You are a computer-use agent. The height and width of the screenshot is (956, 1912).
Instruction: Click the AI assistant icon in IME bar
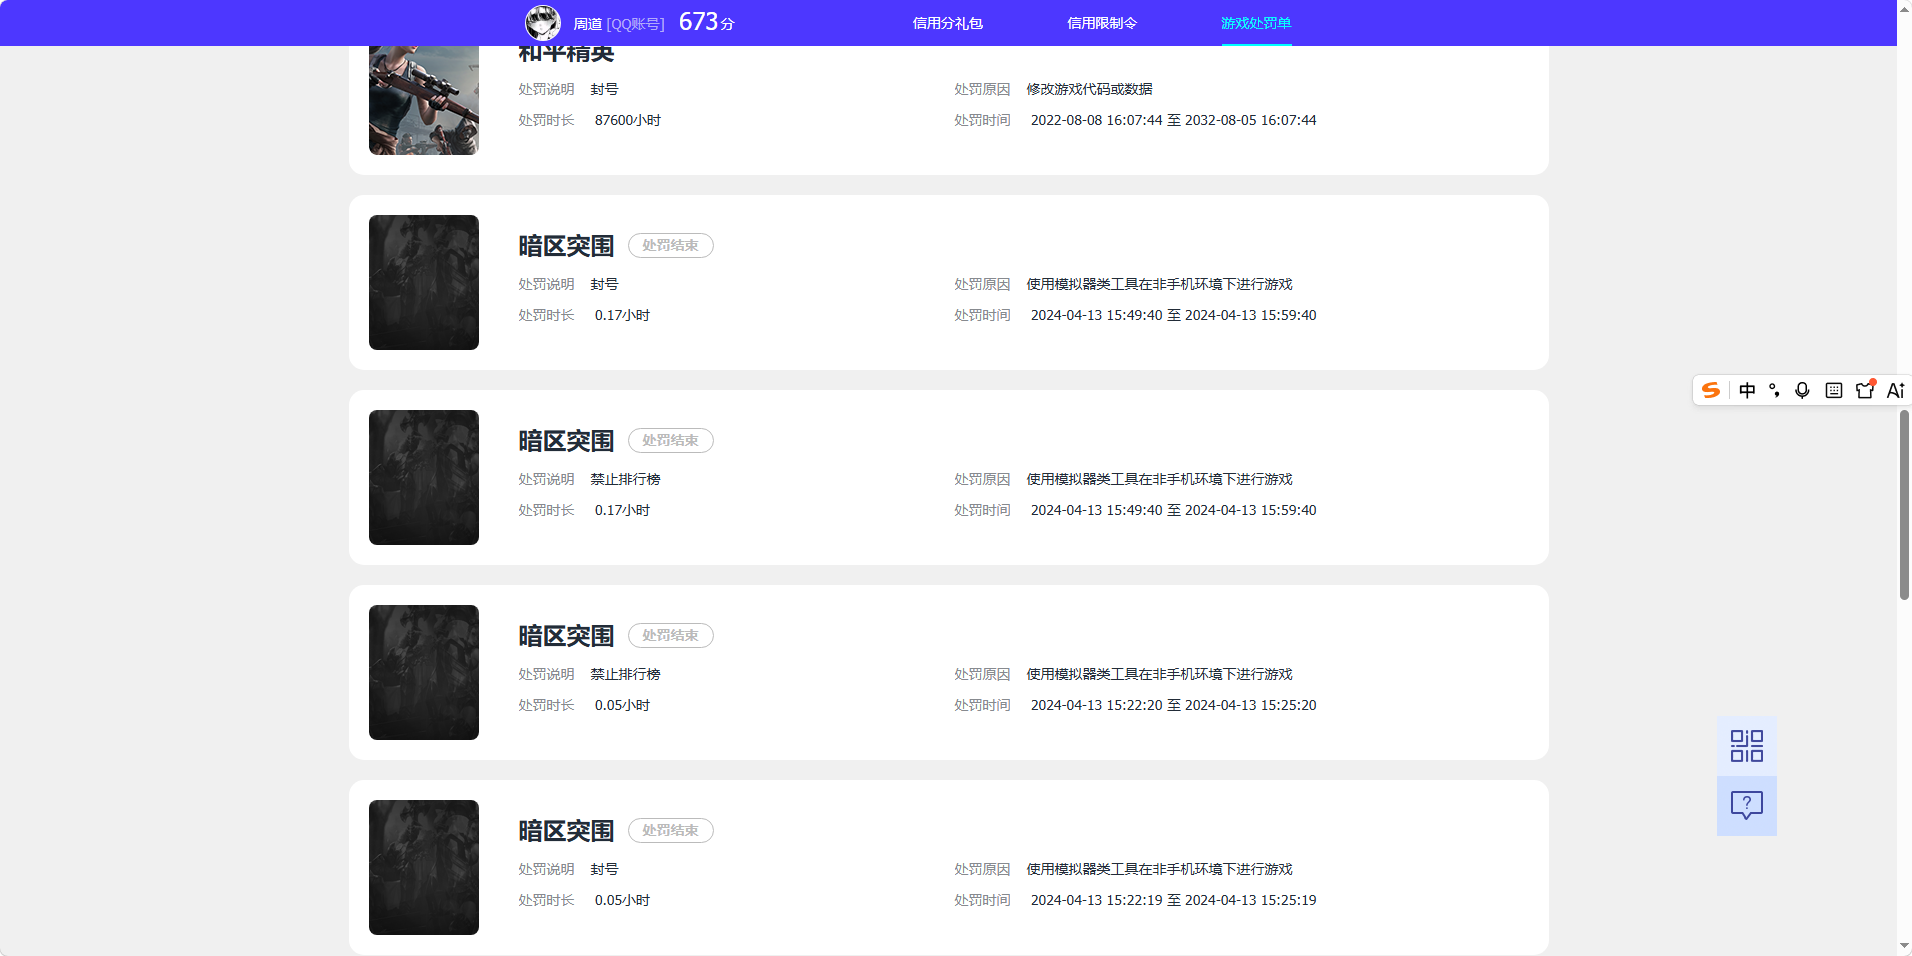point(1895,390)
